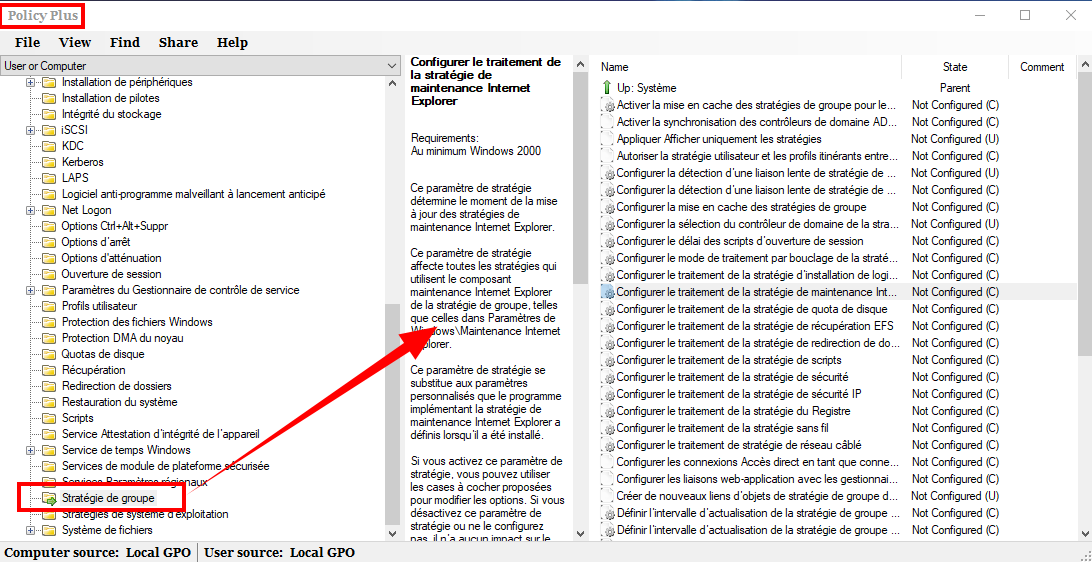Image resolution: width=1092 pixels, height=562 pixels.
Task: Click the green up-arrow icon for Up: Système
Action: coord(607,88)
